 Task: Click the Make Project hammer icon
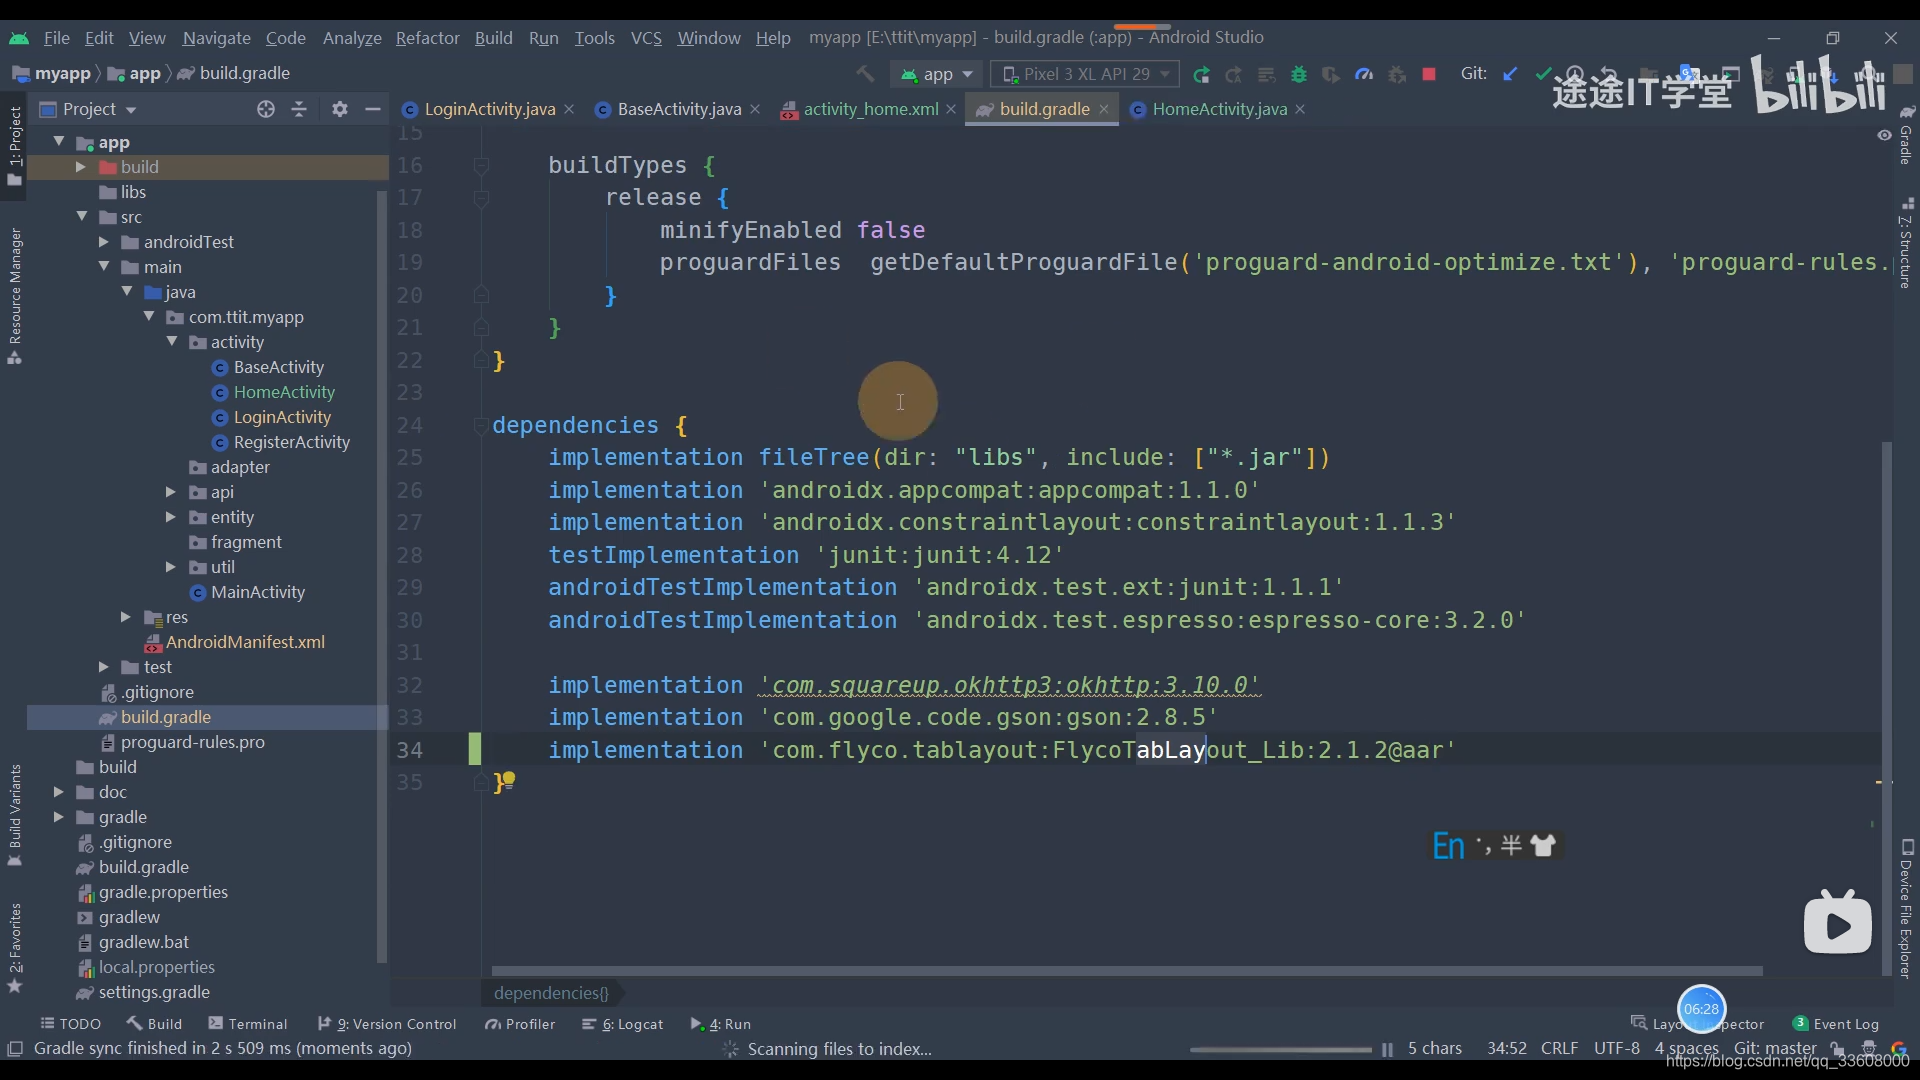tap(865, 74)
